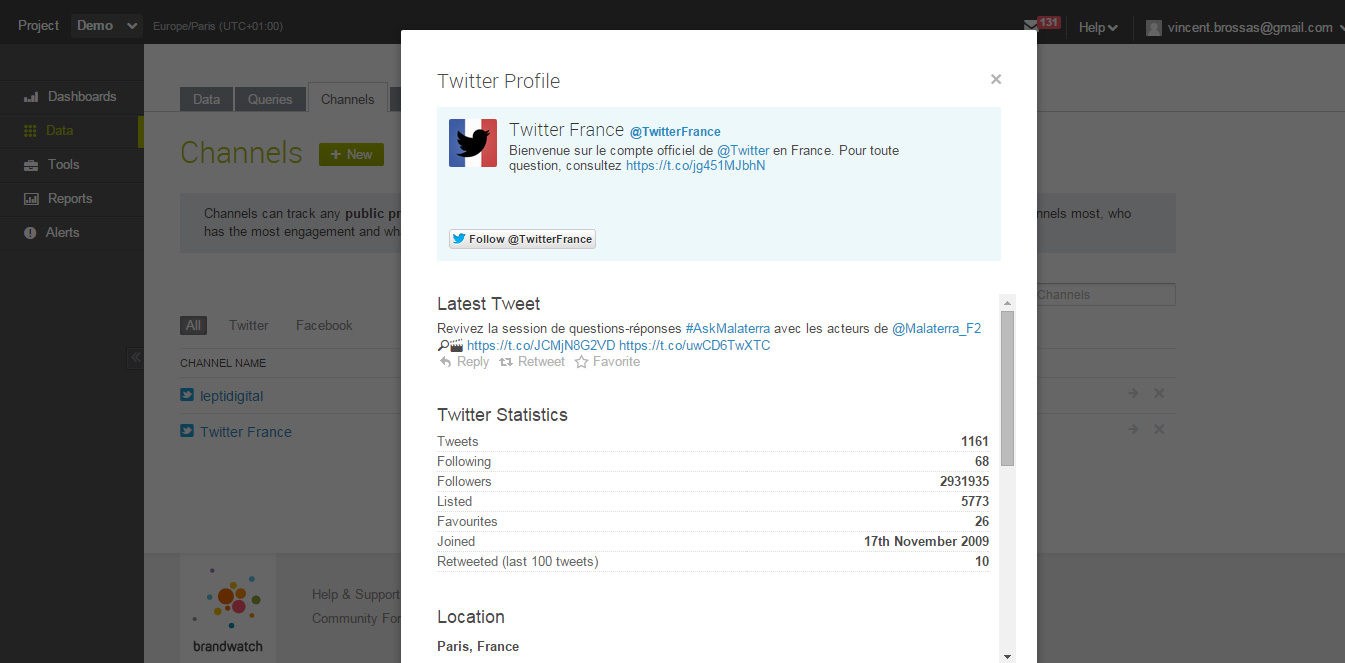Click the search Channels input field
This screenshot has width=1345, height=663.
tap(1105, 295)
